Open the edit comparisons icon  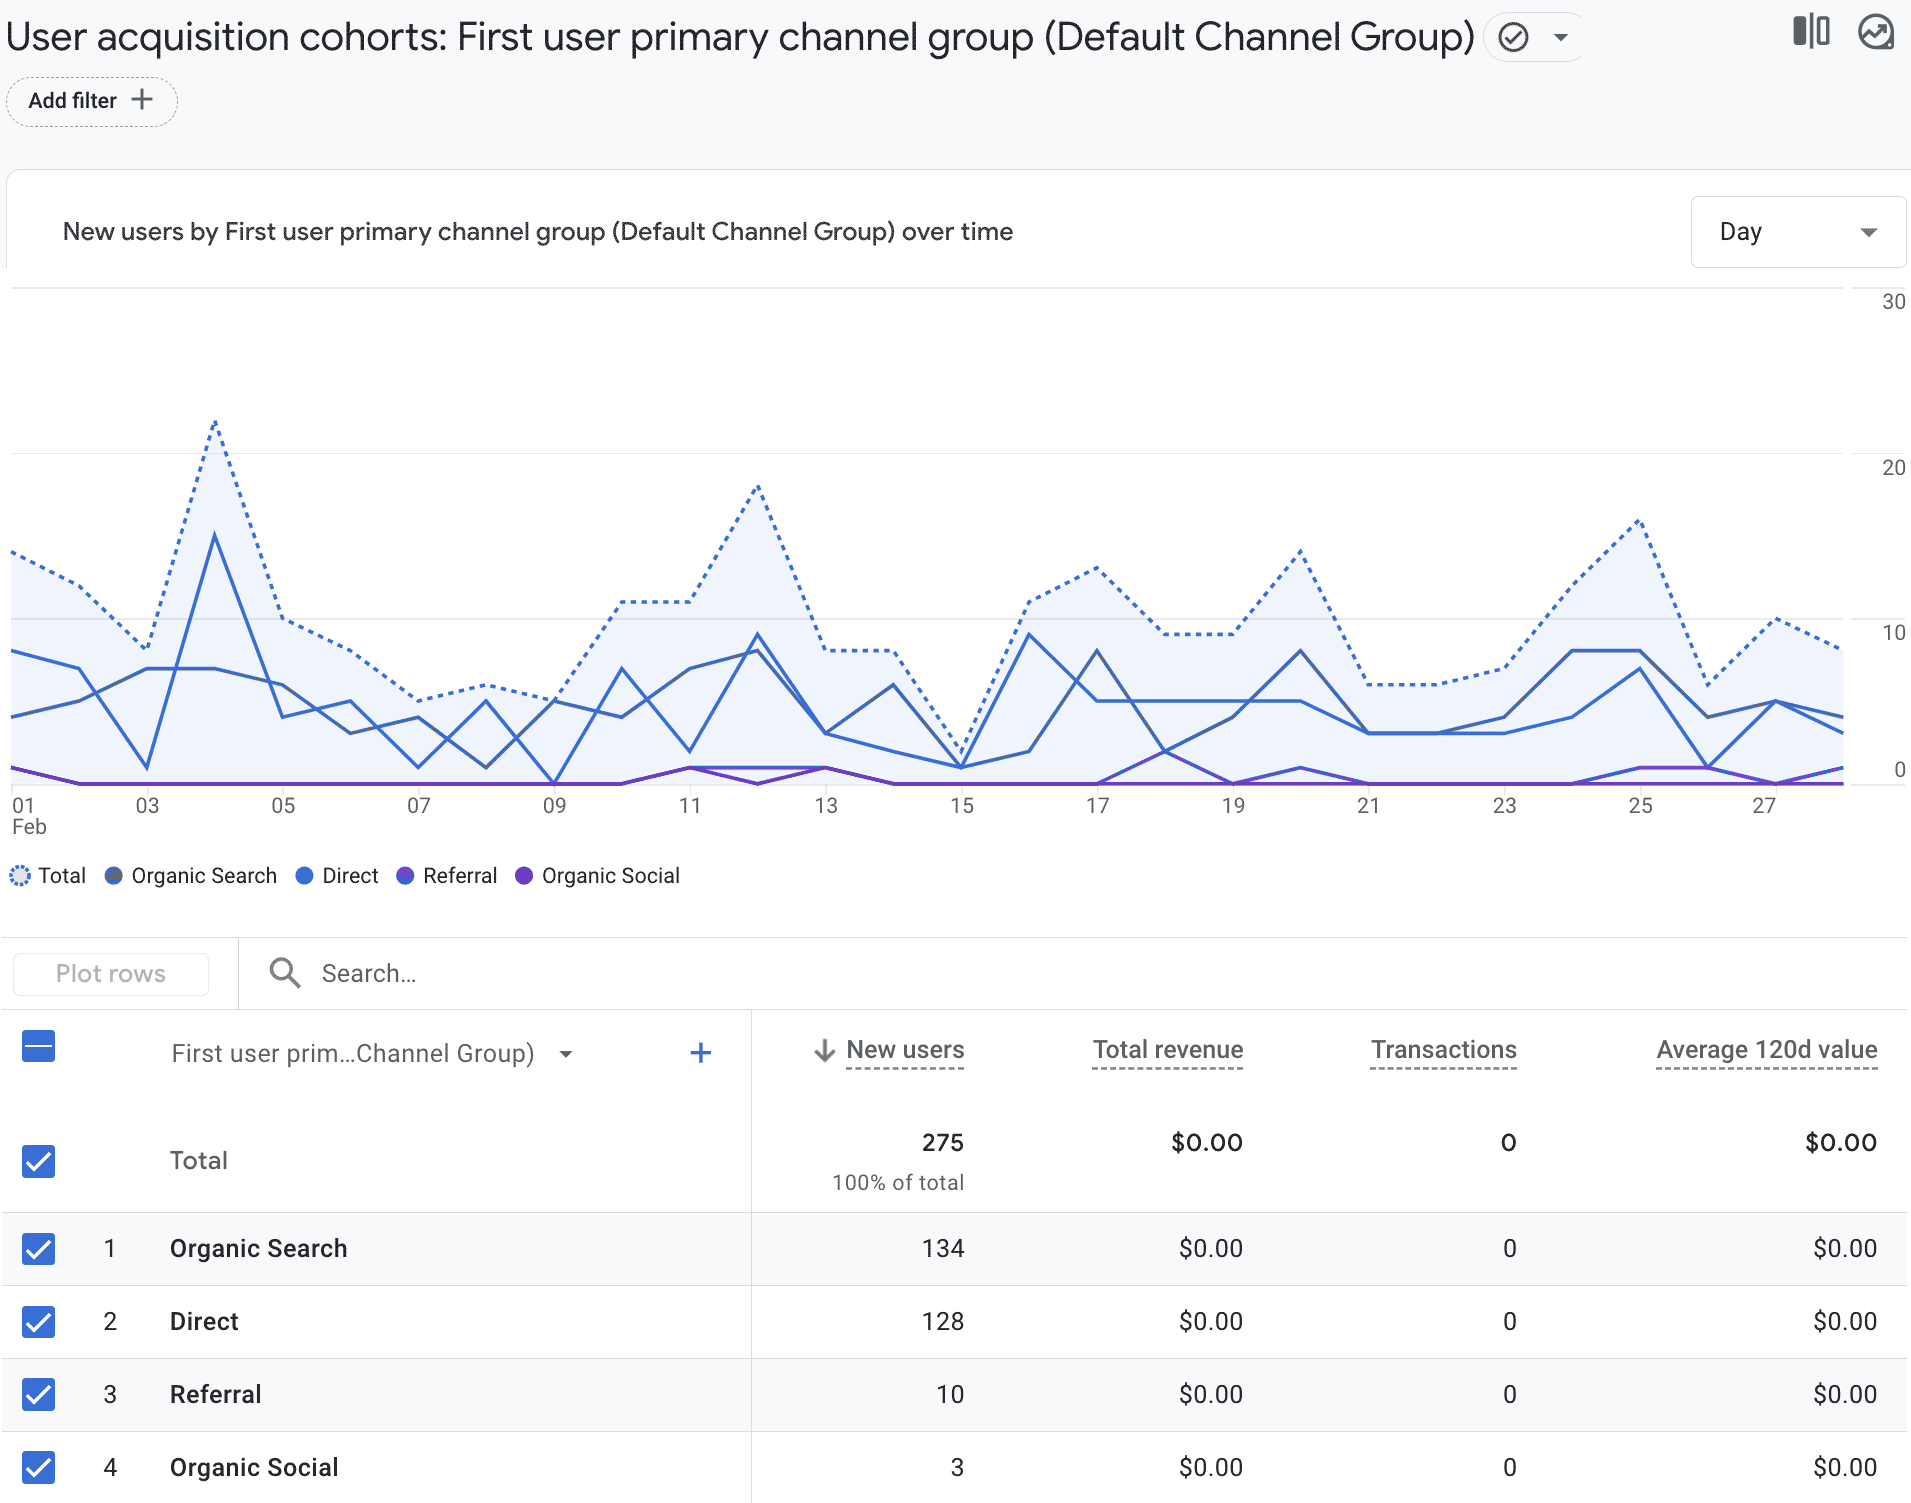1810,32
